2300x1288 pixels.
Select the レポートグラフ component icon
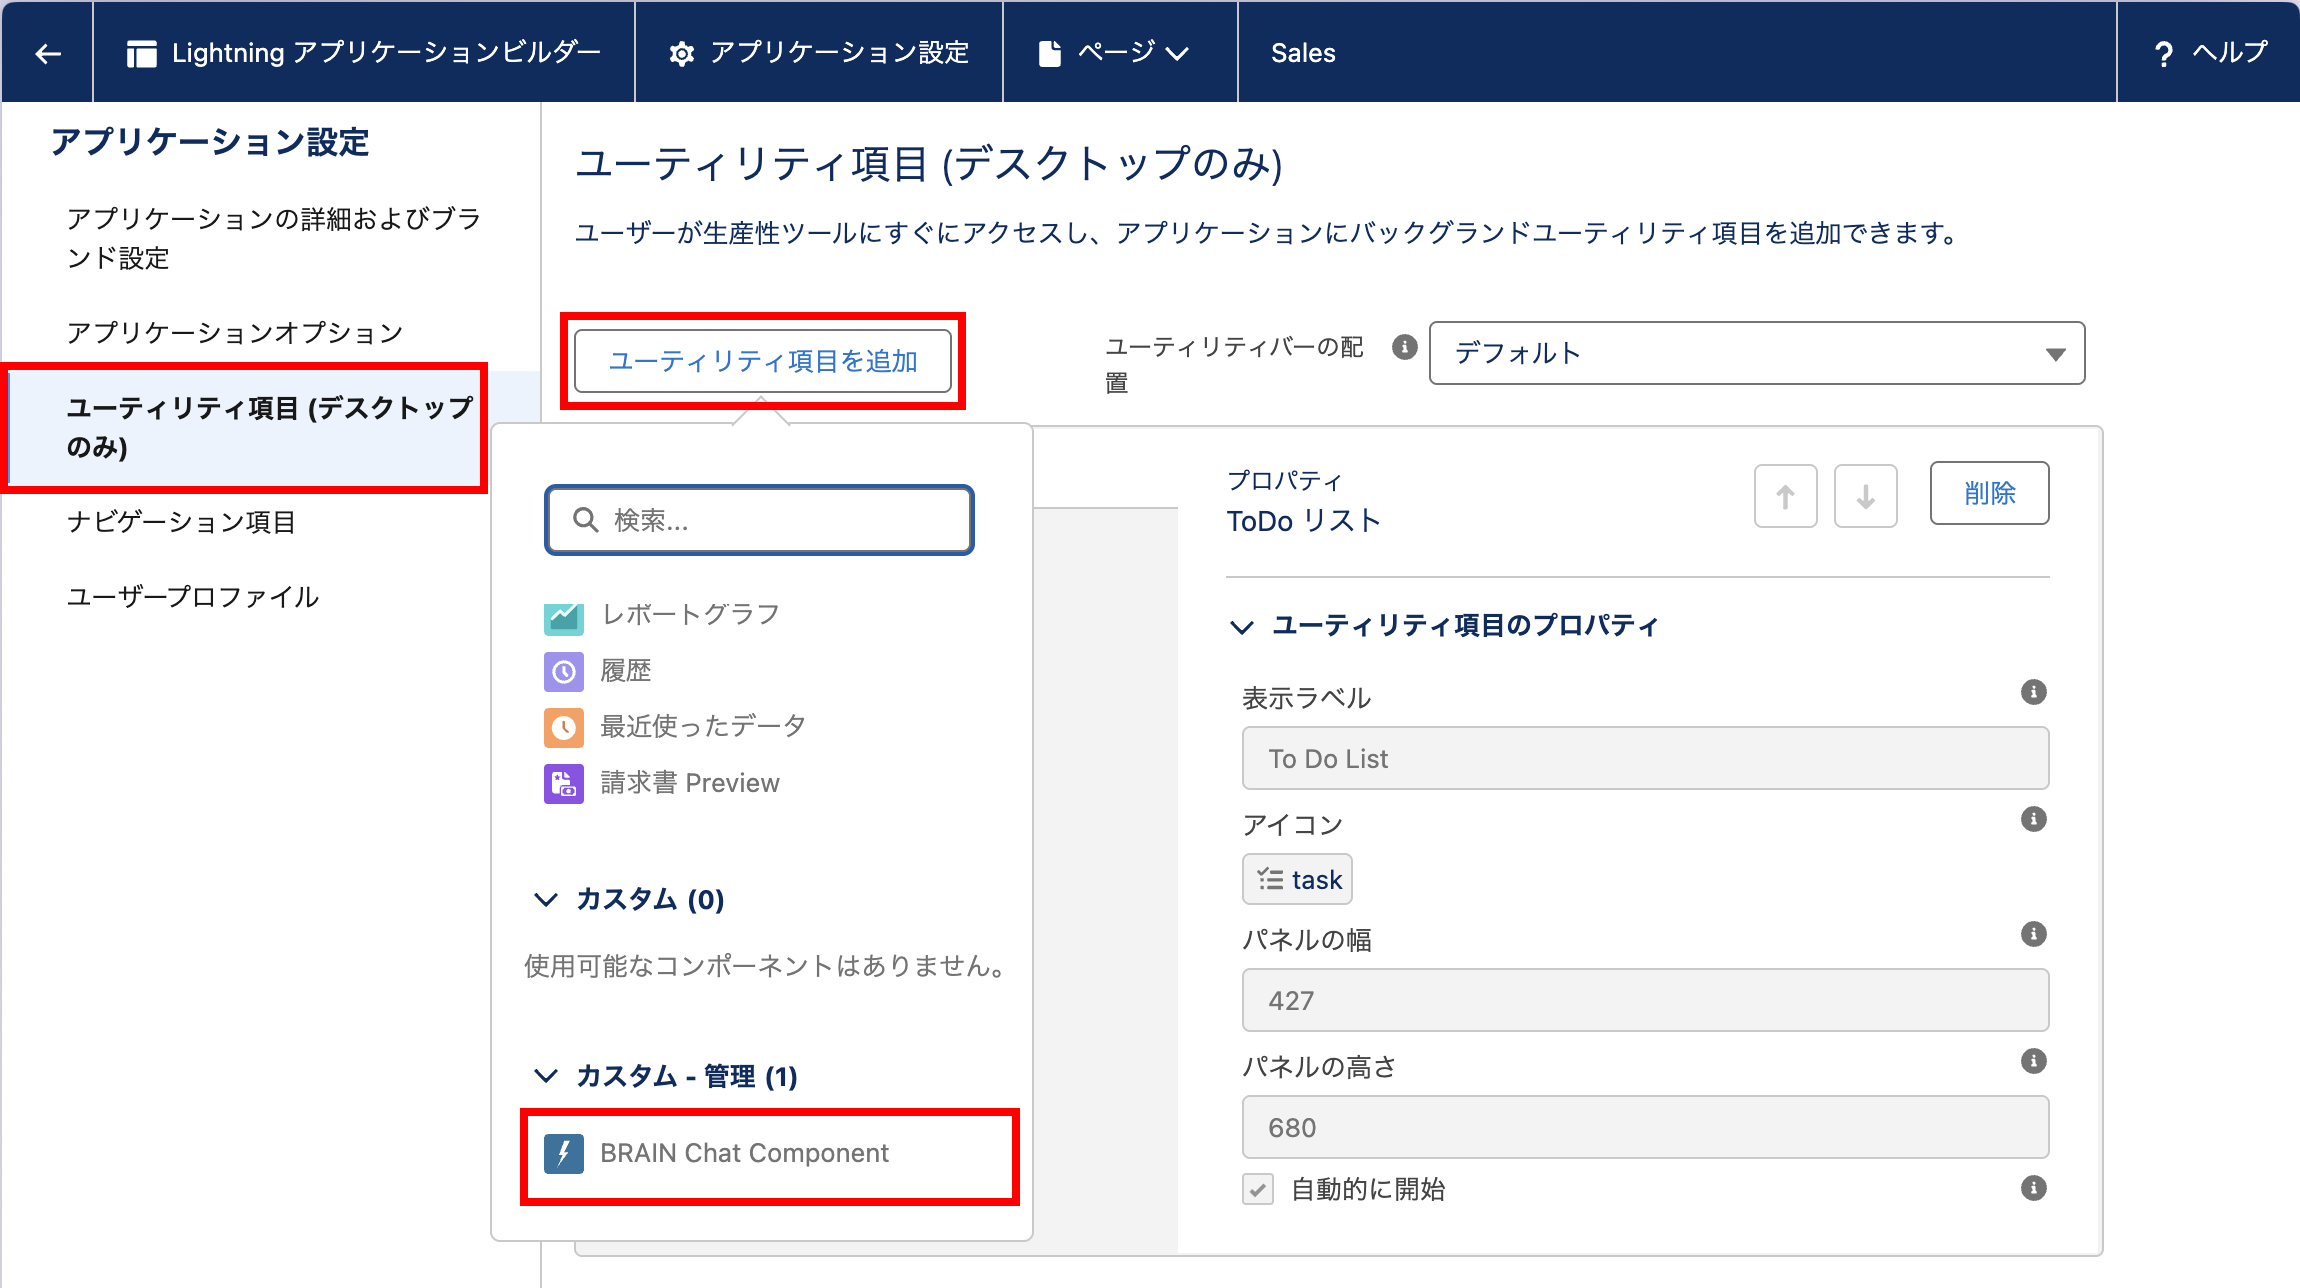tap(563, 615)
